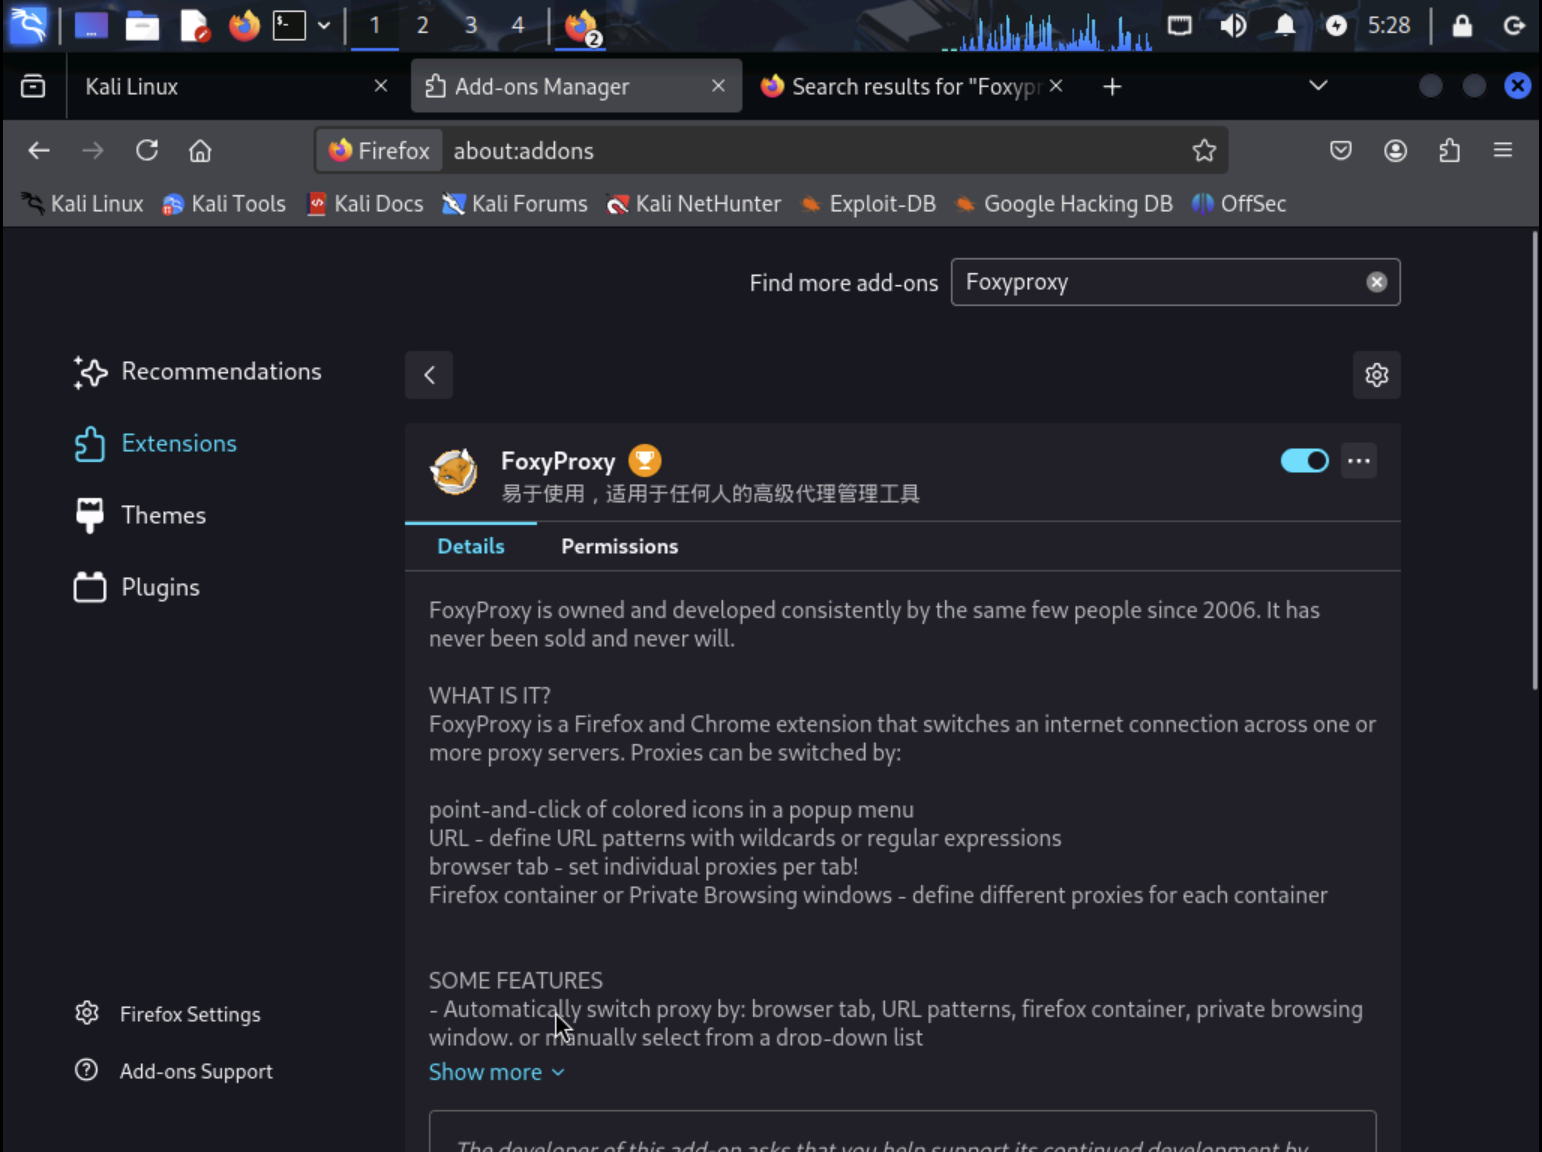
Task: Open the add-ons tools gear menu
Action: point(1377,375)
